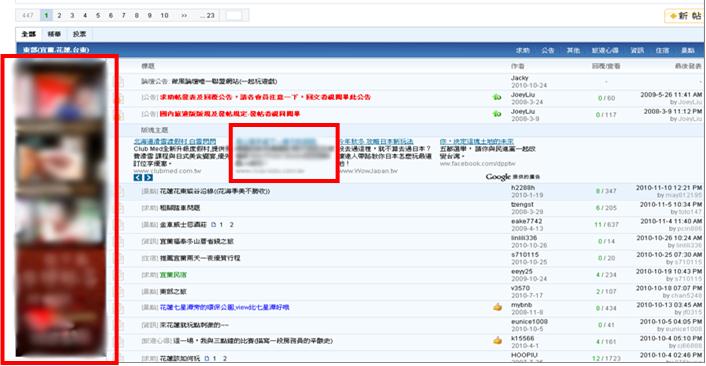Open author profile tzengst

coord(522,204)
